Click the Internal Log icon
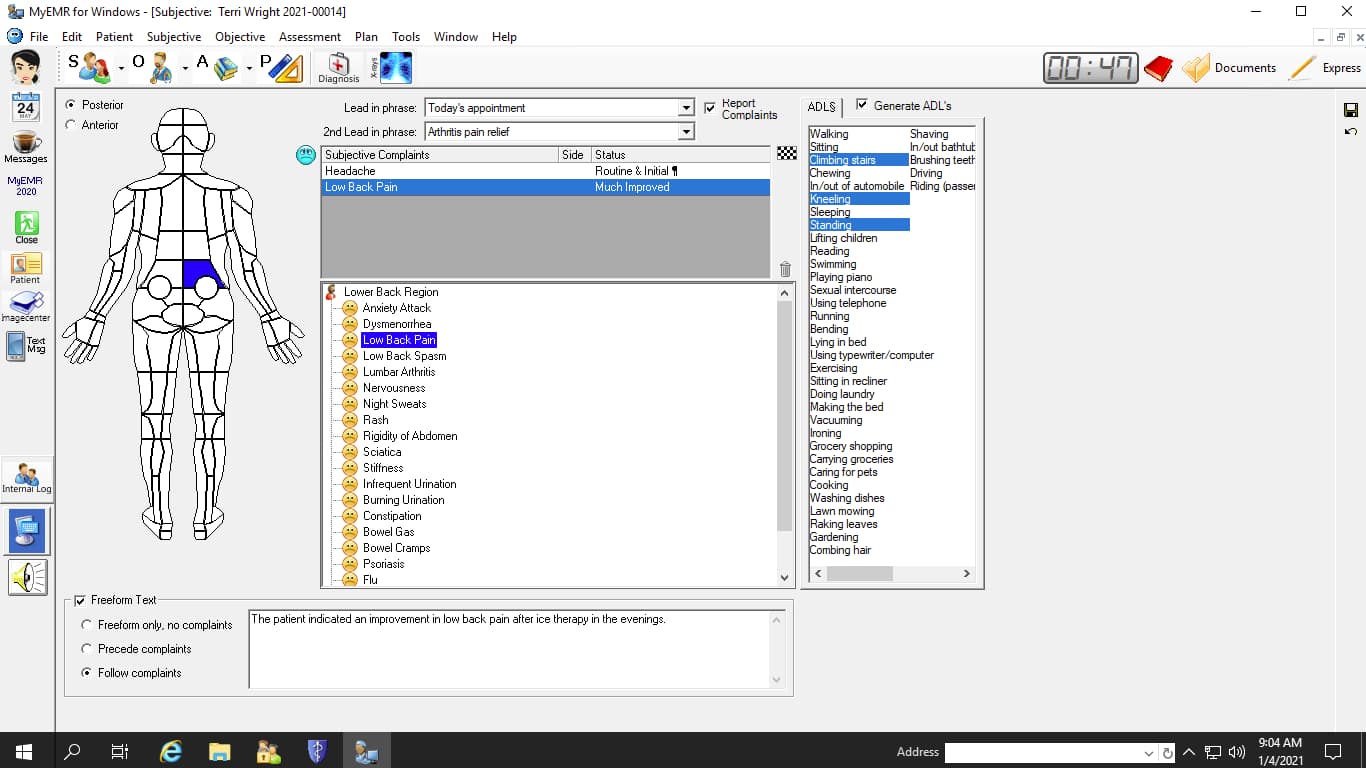 pyautogui.click(x=27, y=478)
